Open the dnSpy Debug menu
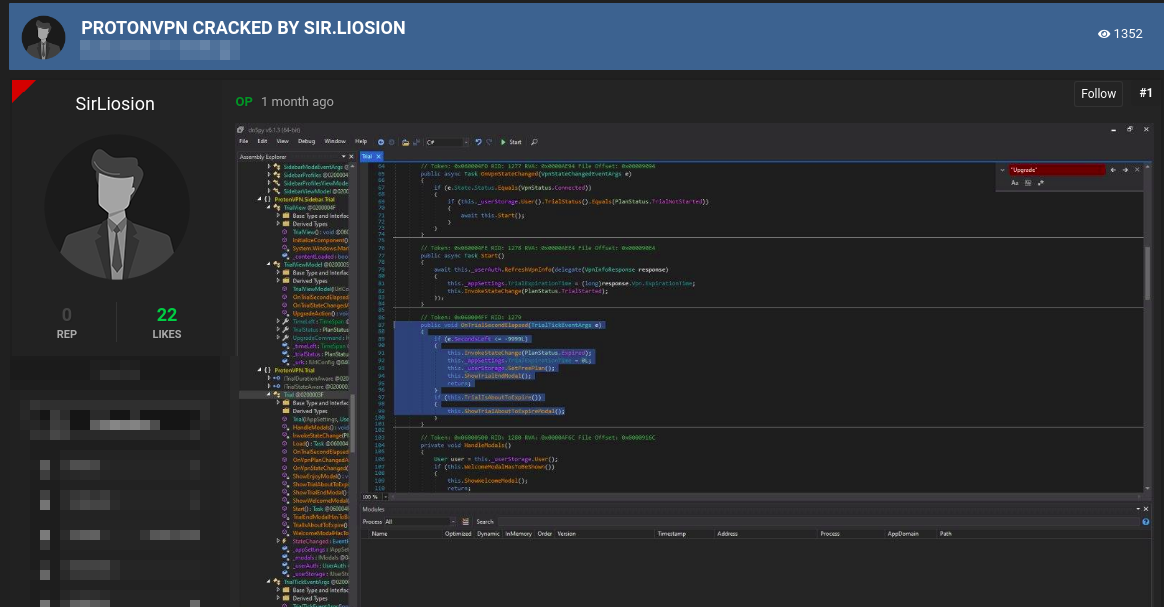Viewport: 1164px width, 607px height. pyautogui.click(x=307, y=142)
